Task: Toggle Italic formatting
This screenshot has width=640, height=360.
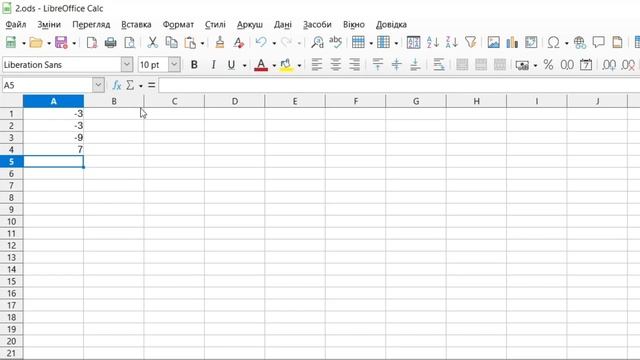Action: pos(213,64)
